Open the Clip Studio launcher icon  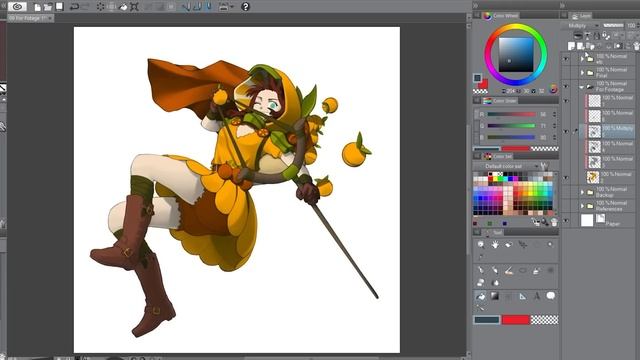[x=17, y=7]
